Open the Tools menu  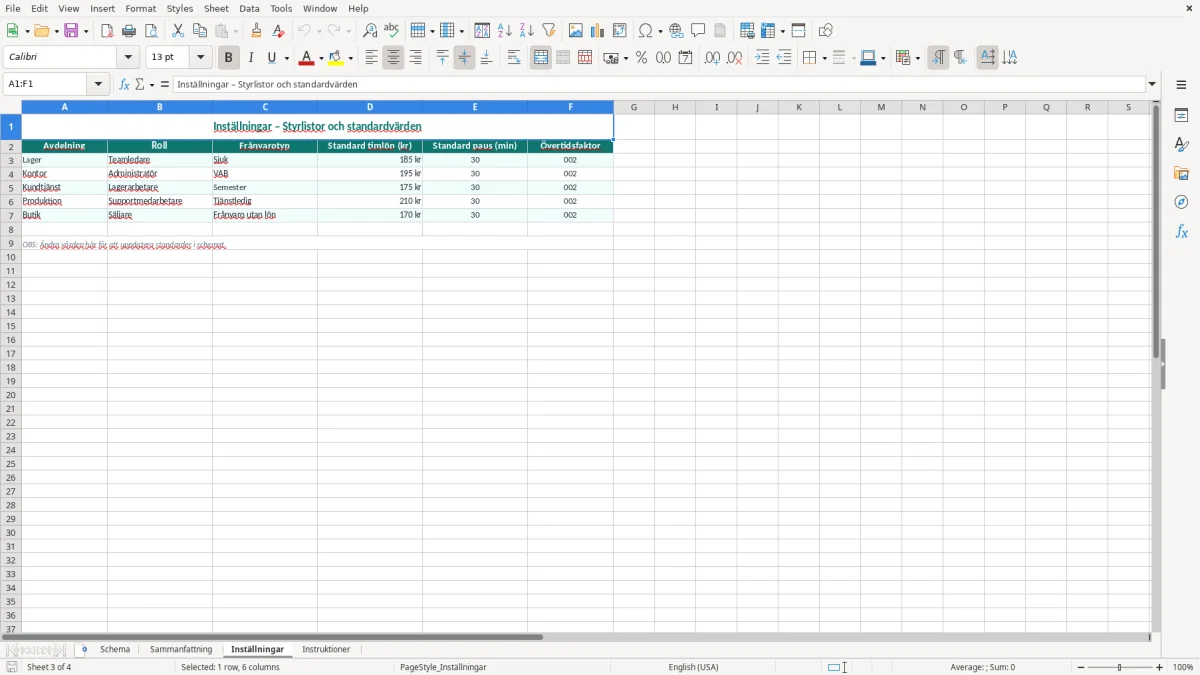click(281, 8)
